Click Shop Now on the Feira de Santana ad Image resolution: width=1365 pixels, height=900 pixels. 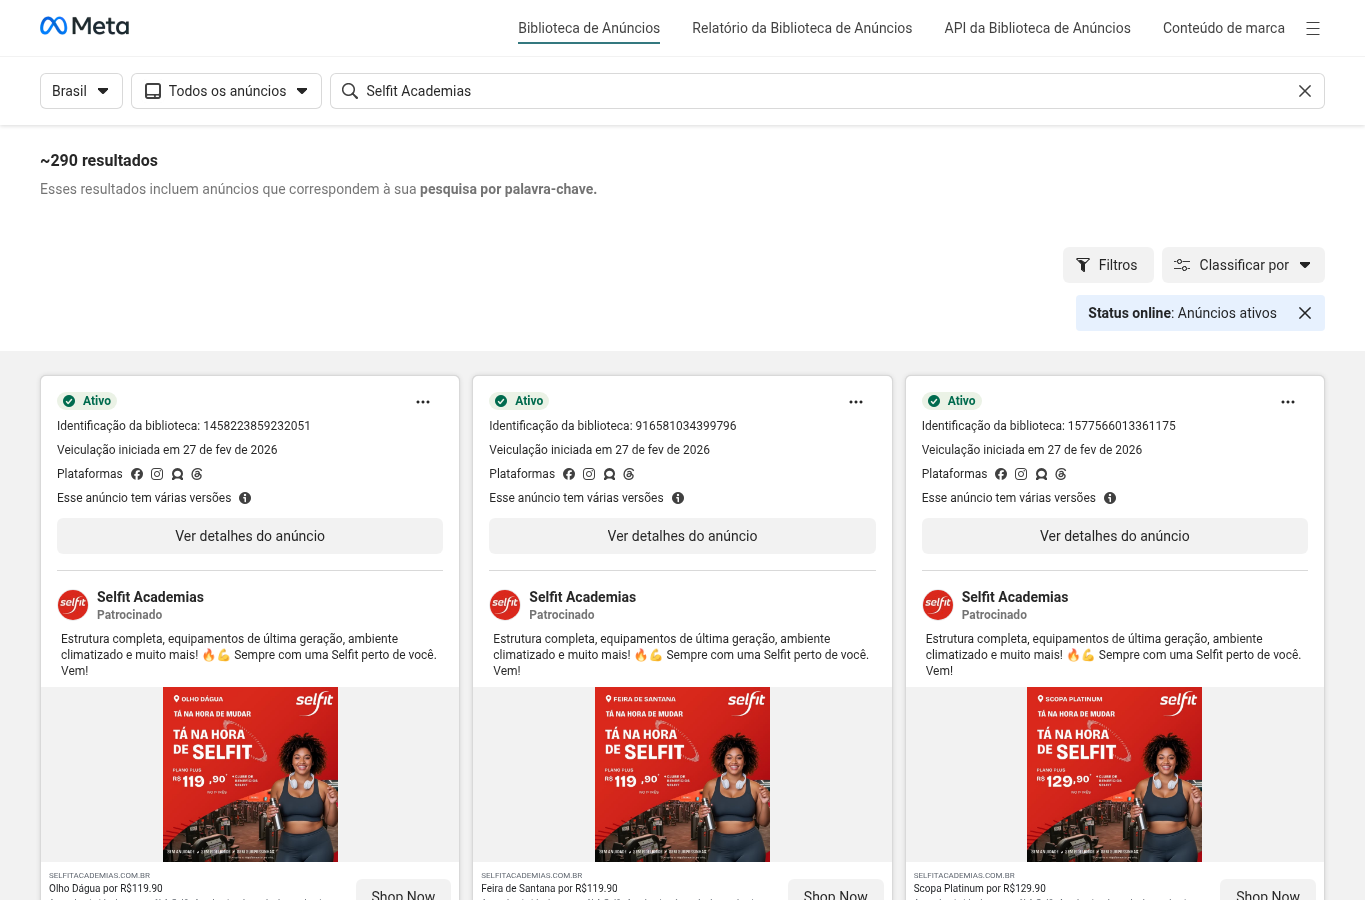pyautogui.click(x=836, y=891)
